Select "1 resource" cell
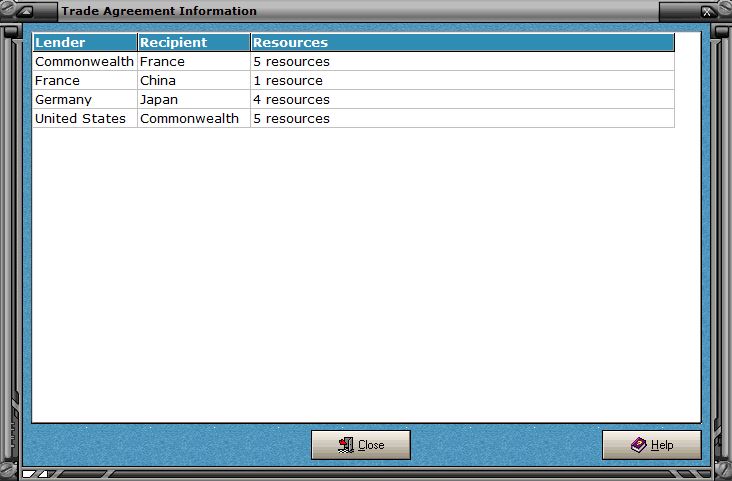This screenshot has height=481, width=732. [463, 81]
